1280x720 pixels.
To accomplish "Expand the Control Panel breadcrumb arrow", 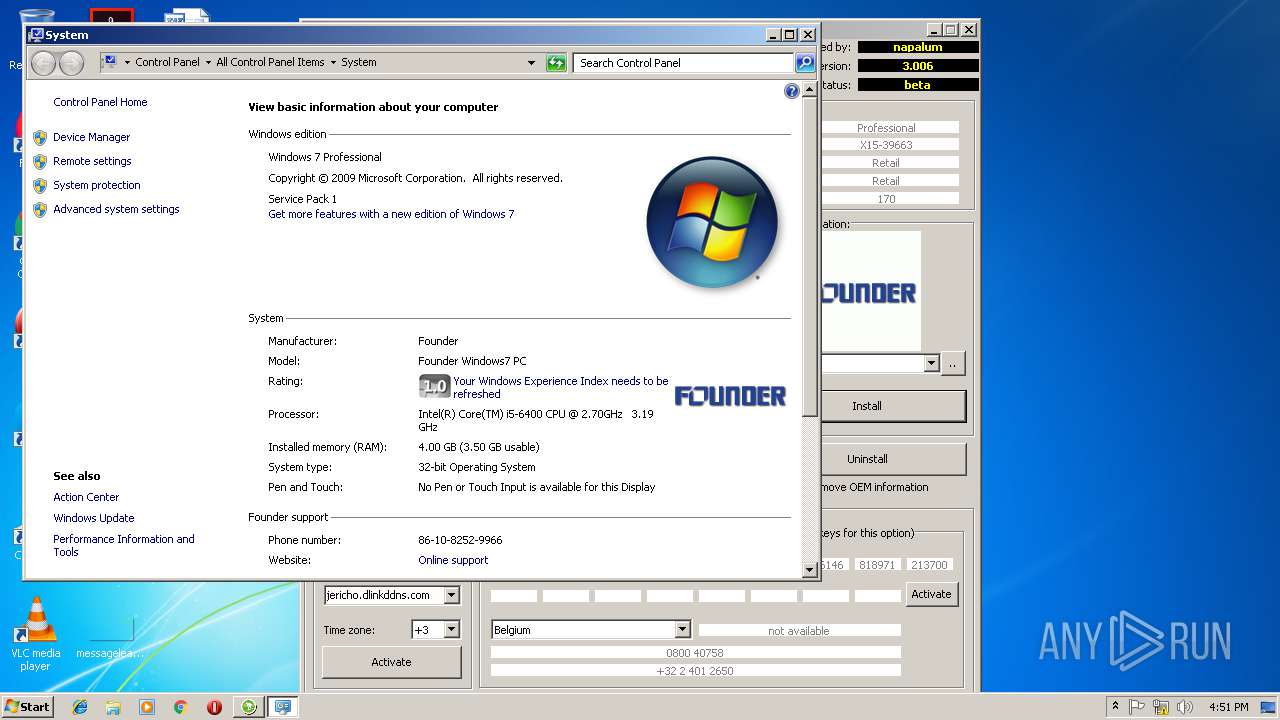I will coord(208,63).
